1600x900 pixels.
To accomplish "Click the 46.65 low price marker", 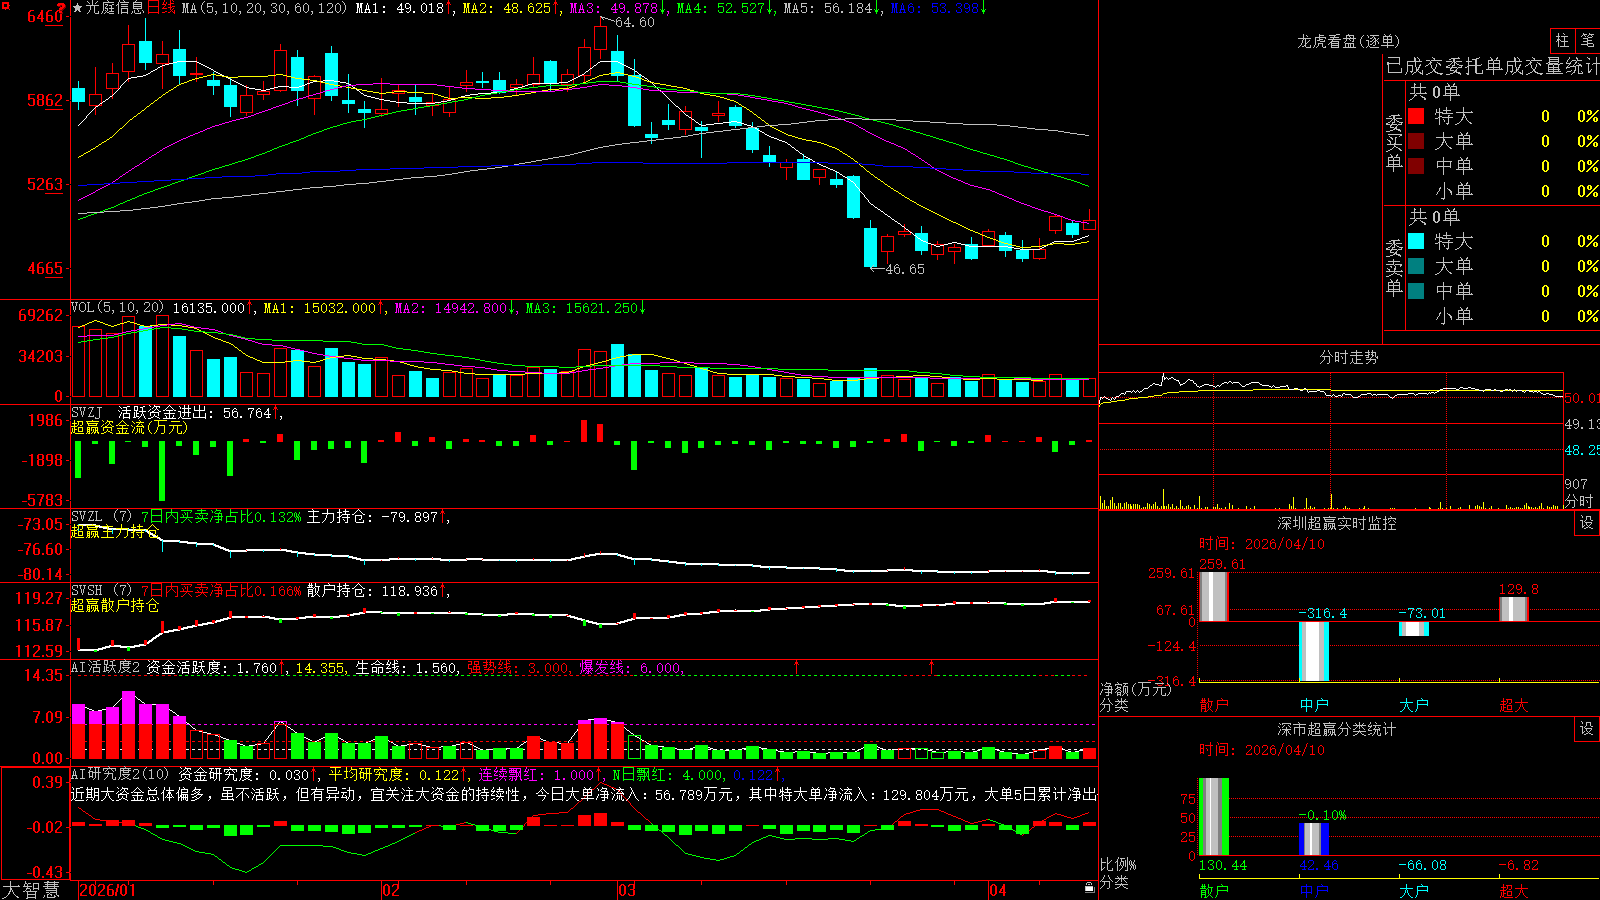I will click(x=905, y=269).
